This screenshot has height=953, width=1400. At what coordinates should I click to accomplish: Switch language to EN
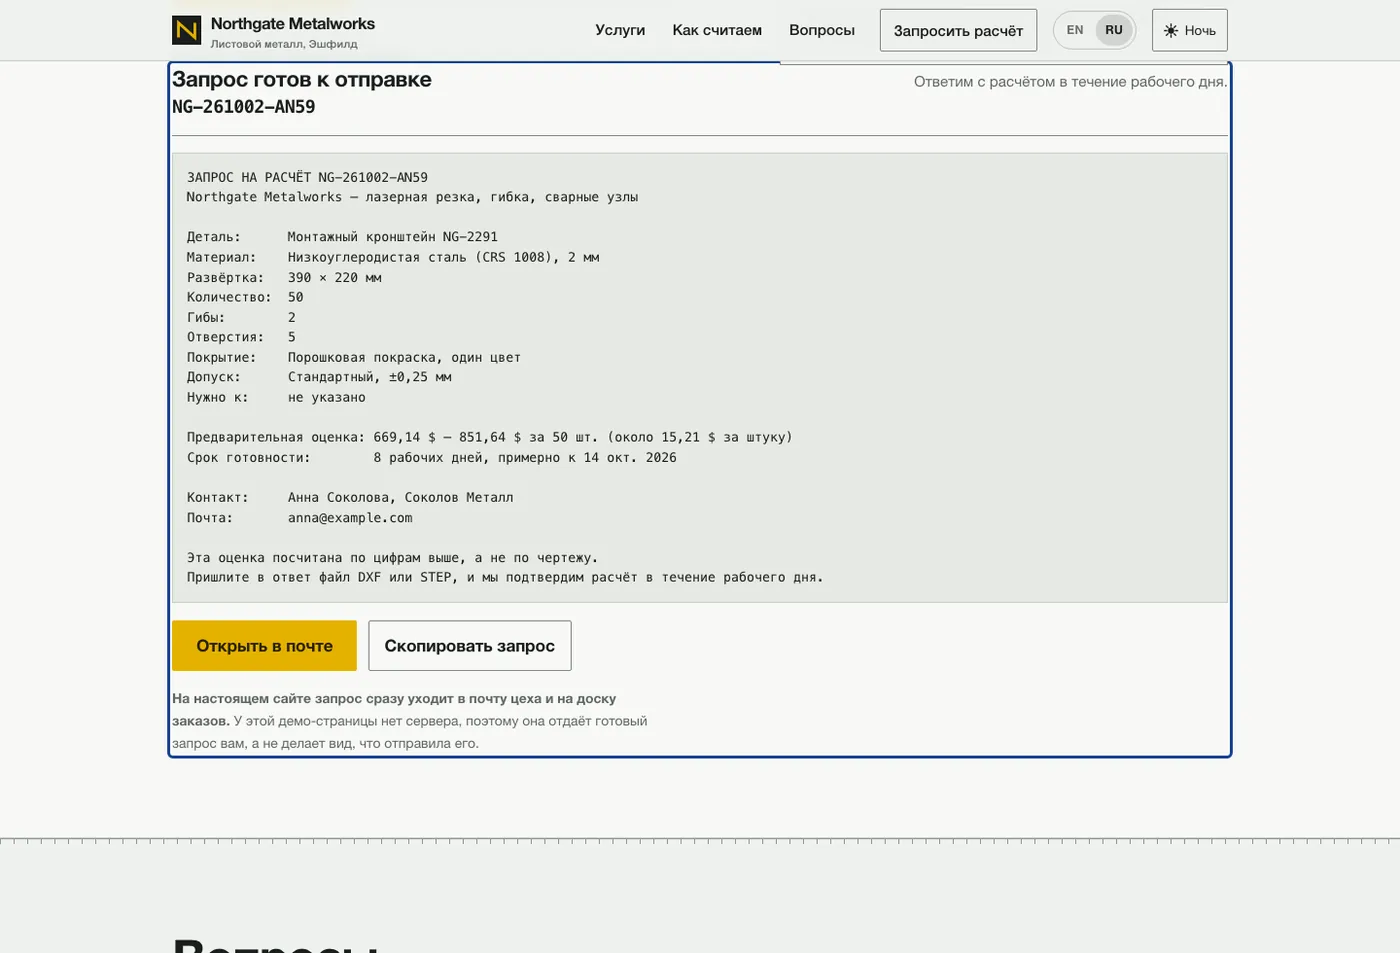[x=1075, y=30]
